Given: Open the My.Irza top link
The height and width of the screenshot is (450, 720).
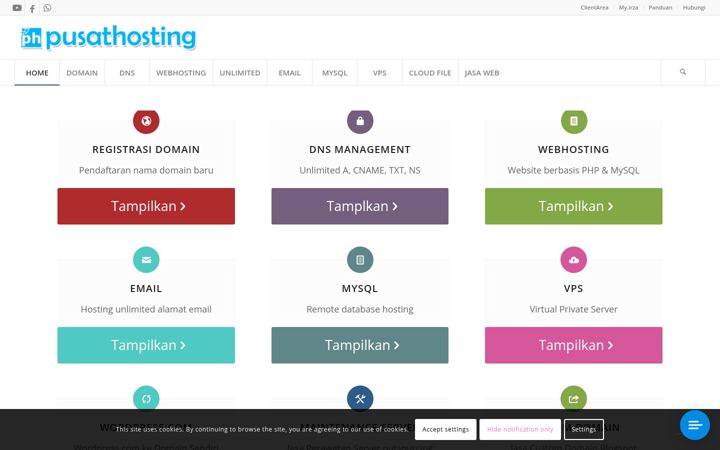Looking at the screenshot, I should [x=628, y=8].
